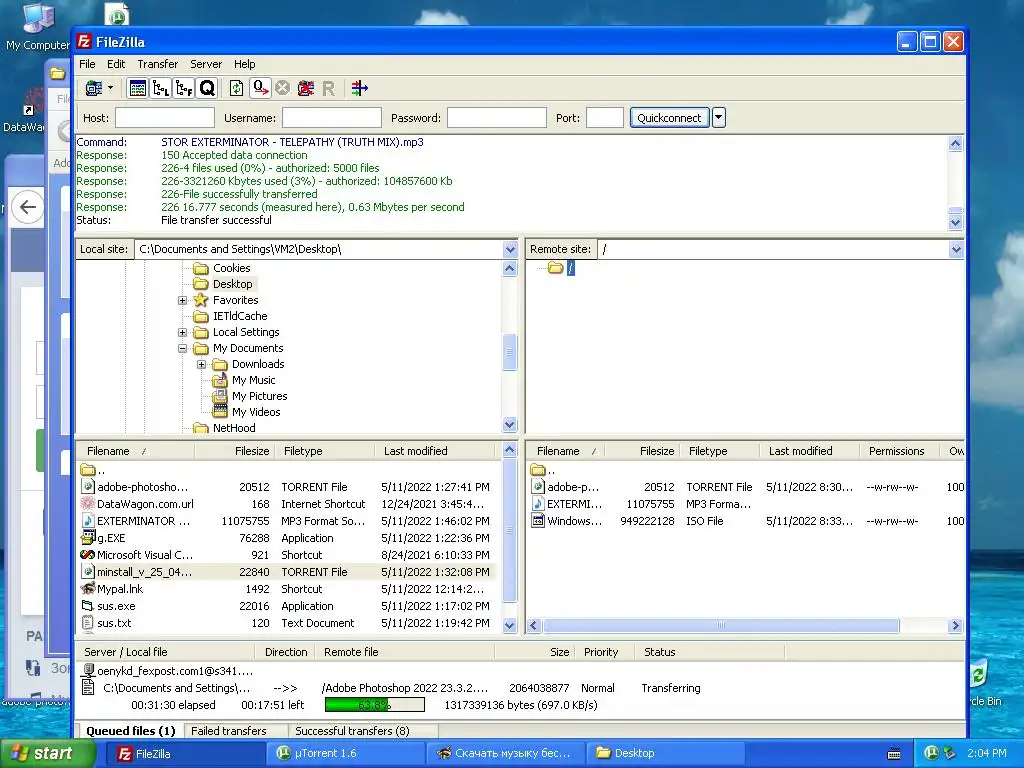Click the Password input field
Screen dimensions: 1024x768
point(496,118)
